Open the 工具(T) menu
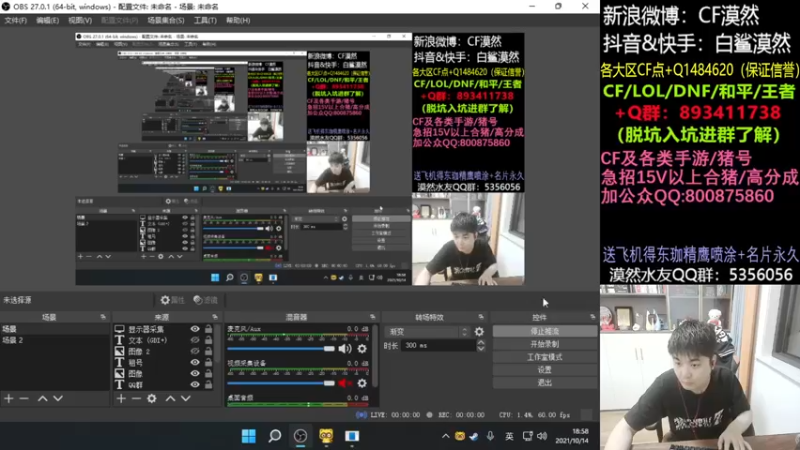Viewport: 800px width, 450px height. (x=205, y=20)
